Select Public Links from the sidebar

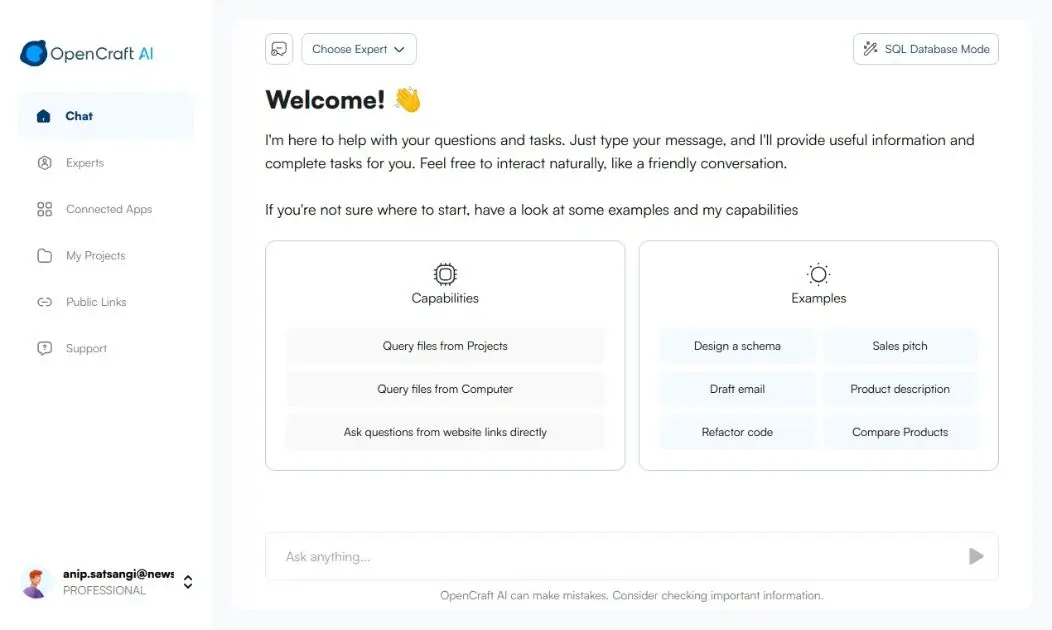click(94, 302)
